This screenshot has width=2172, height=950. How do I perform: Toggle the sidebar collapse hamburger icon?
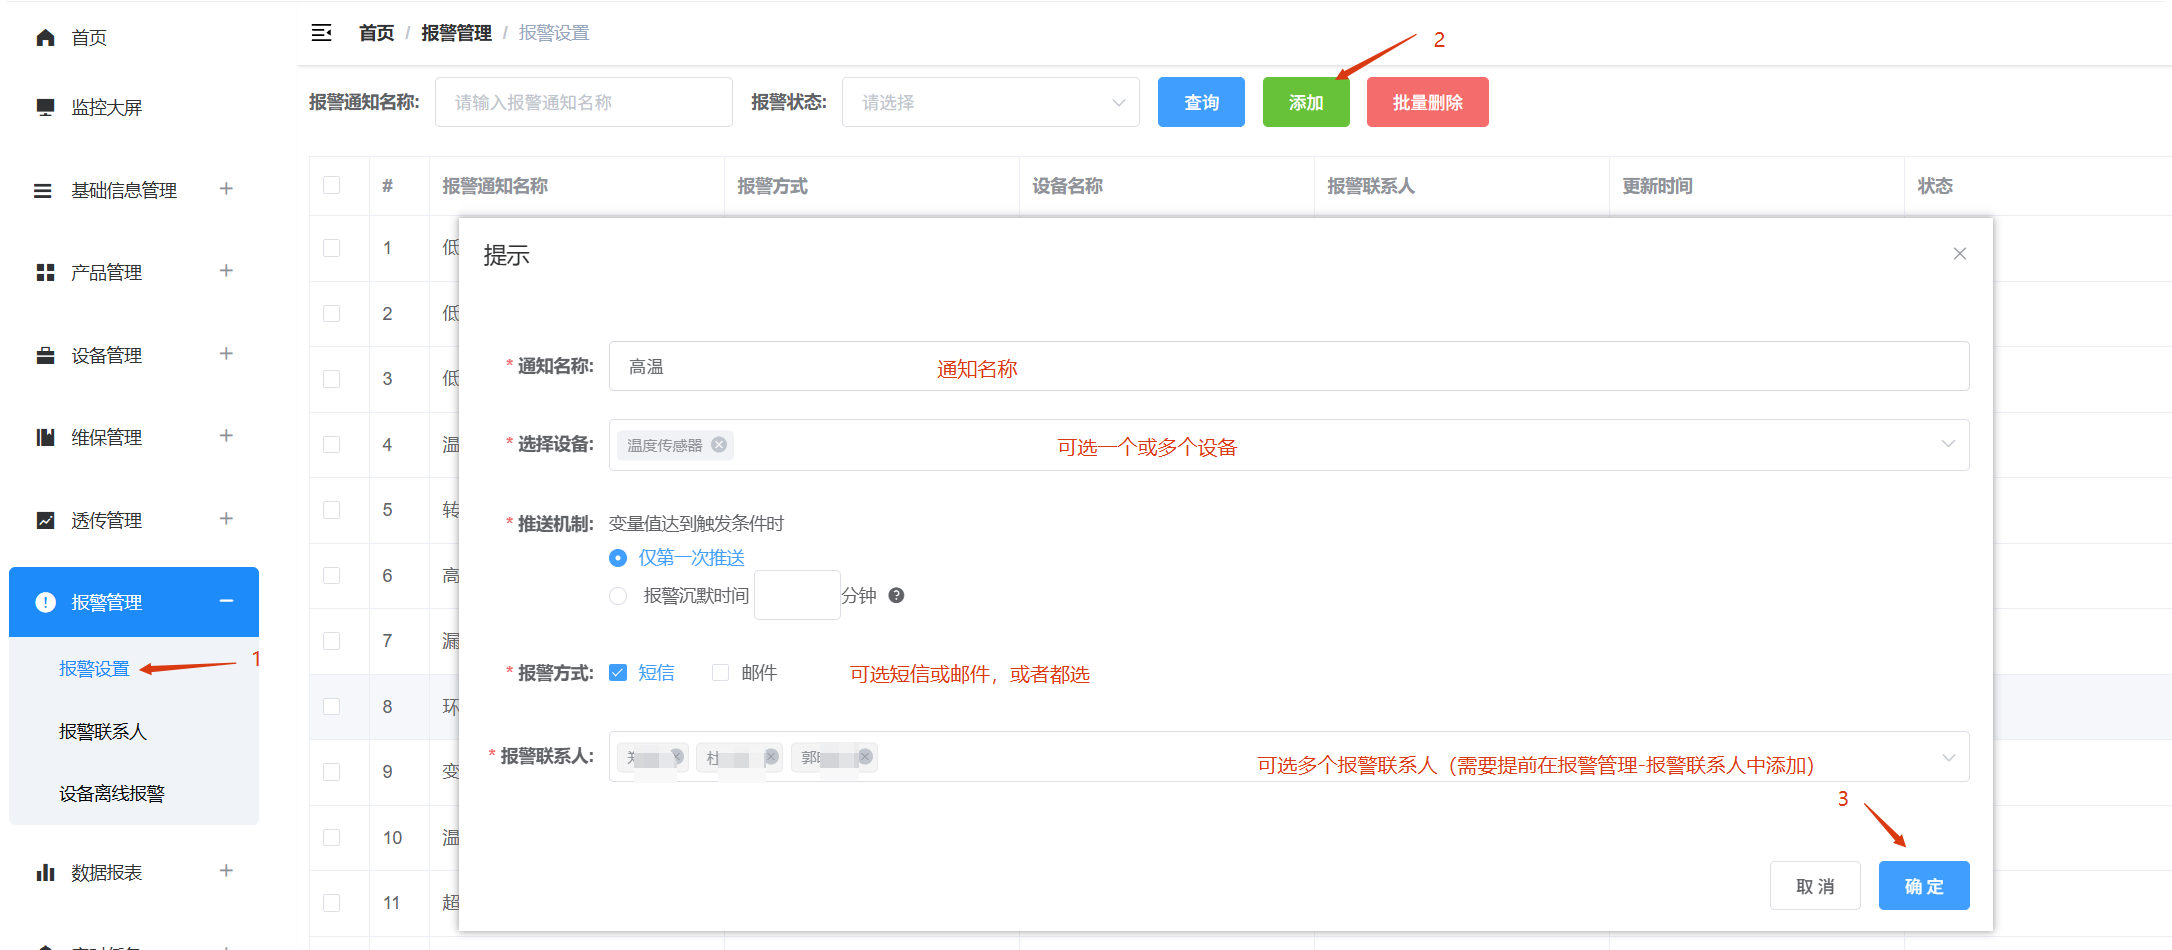point(321,33)
